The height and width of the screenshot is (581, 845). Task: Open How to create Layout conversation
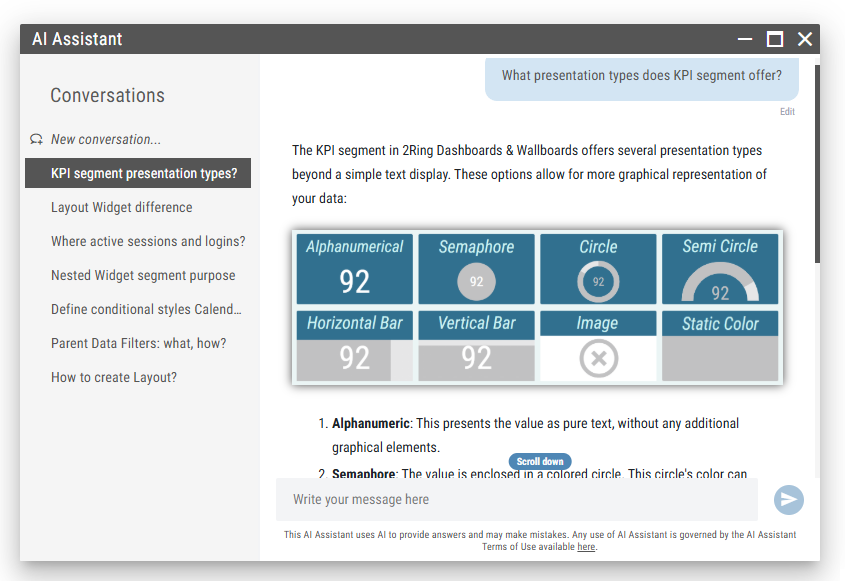pos(114,377)
